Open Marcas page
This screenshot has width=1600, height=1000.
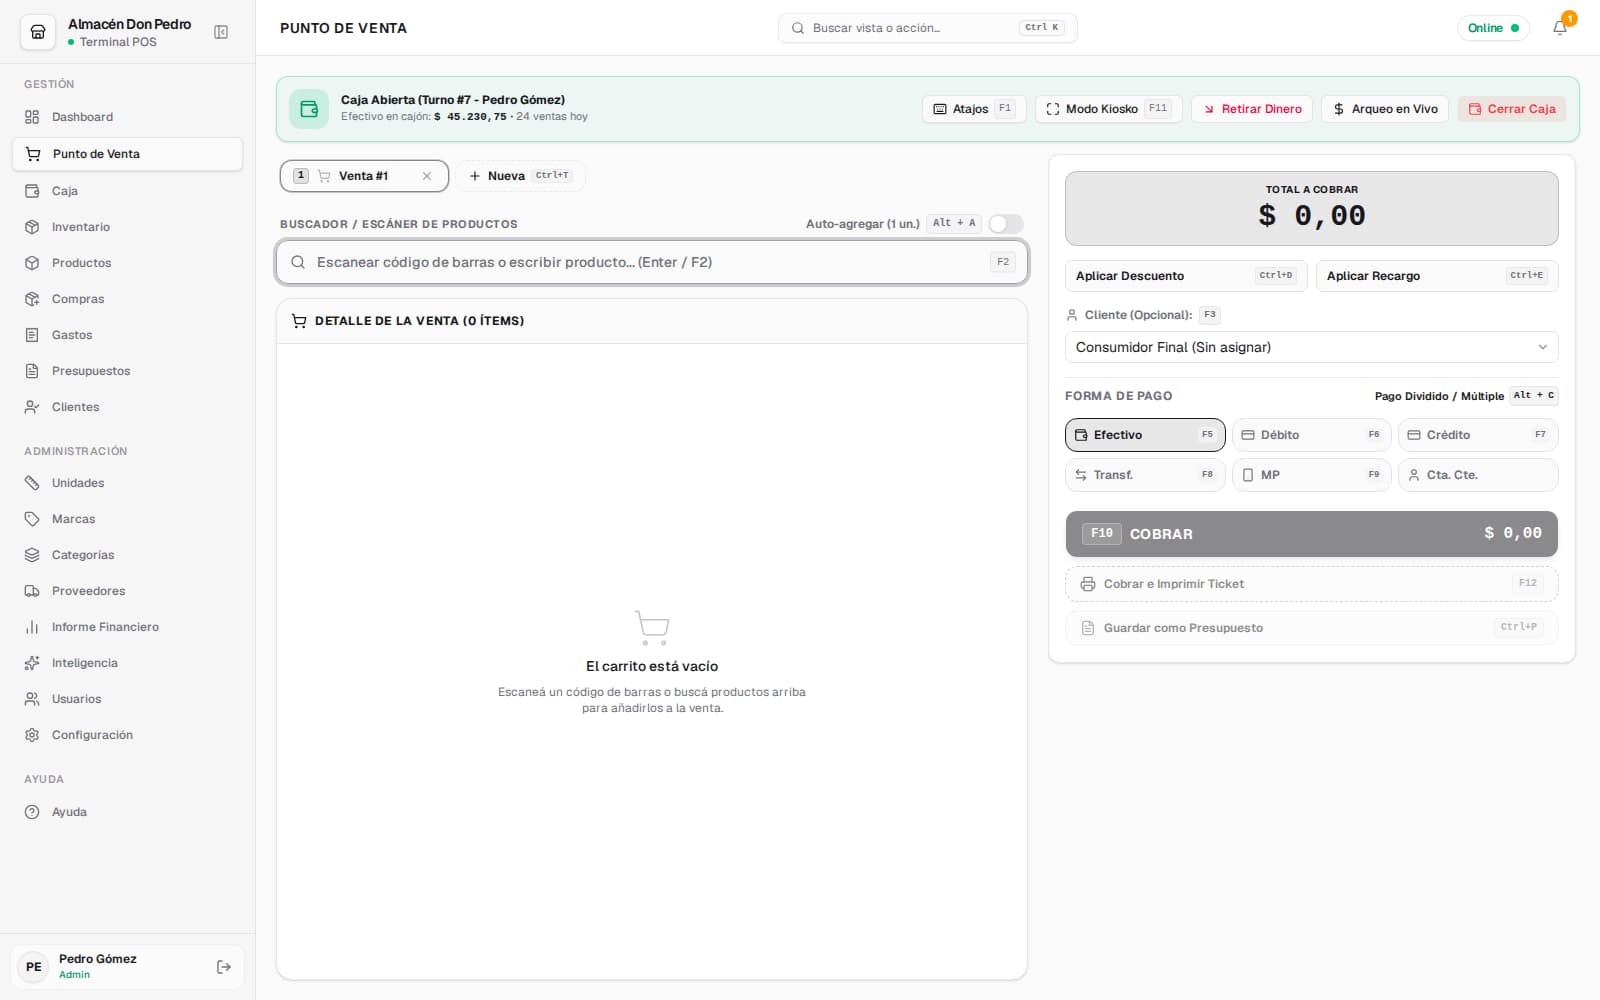(127, 519)
